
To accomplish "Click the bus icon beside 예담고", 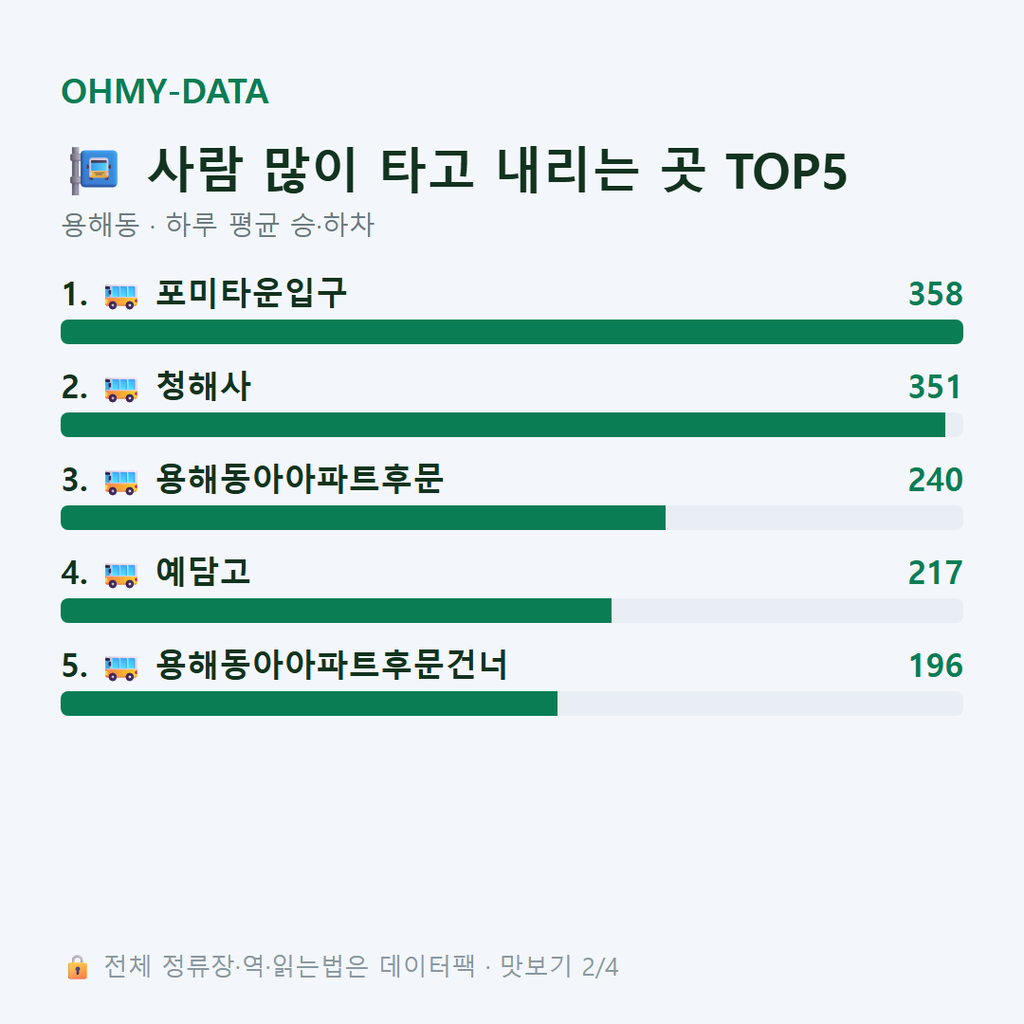I will (x=121, y=575).
